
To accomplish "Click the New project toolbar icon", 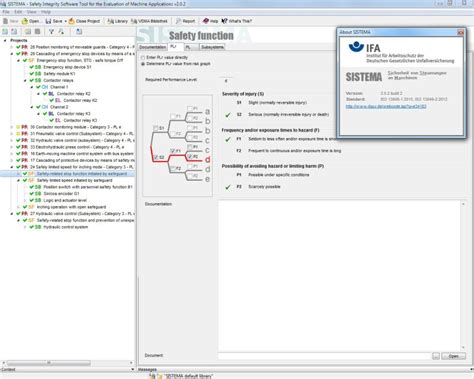I will tap(5, 21).
